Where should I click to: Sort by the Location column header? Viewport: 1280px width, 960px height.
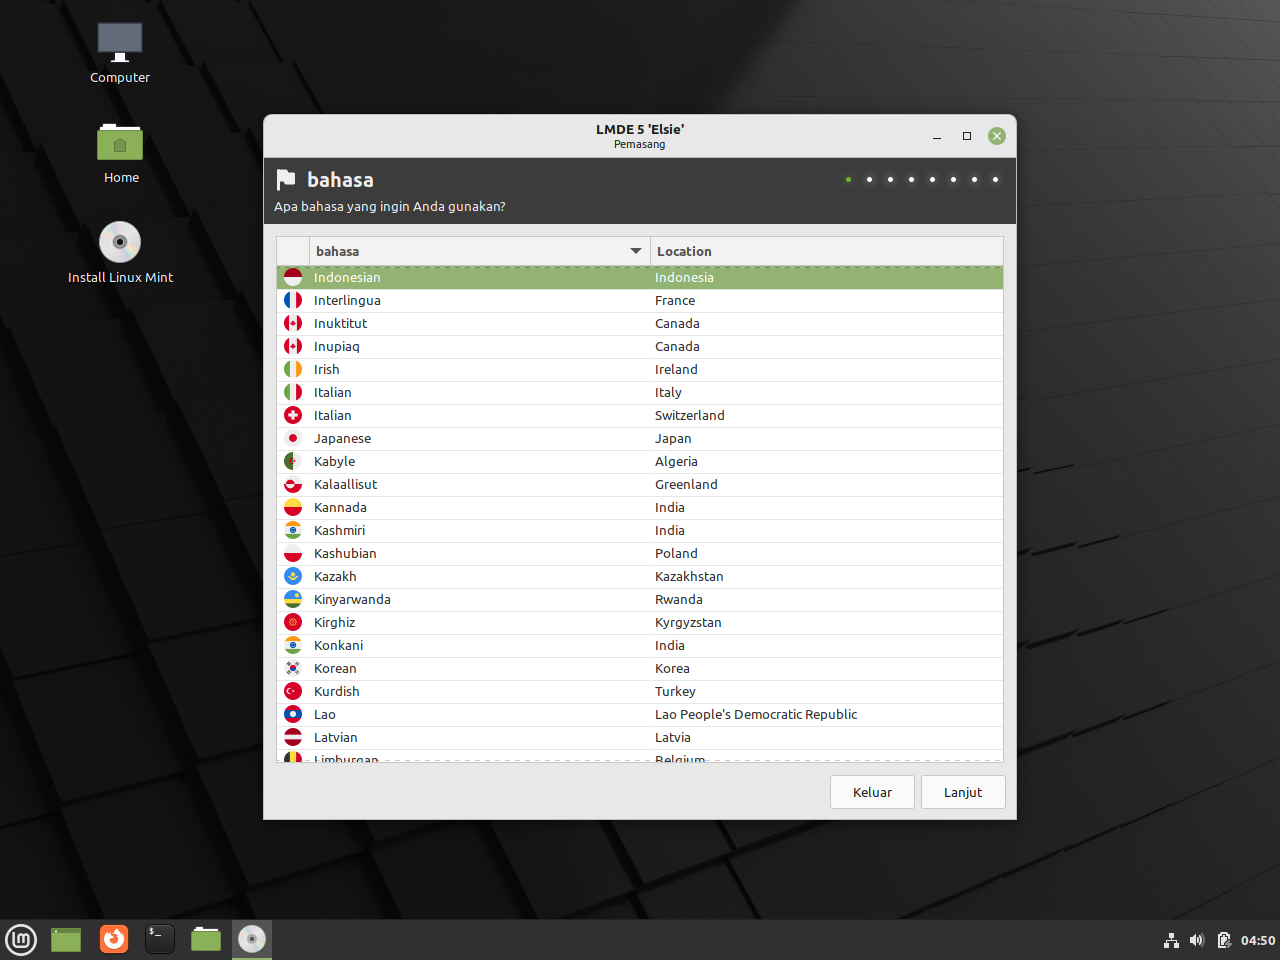pos(827,251)
